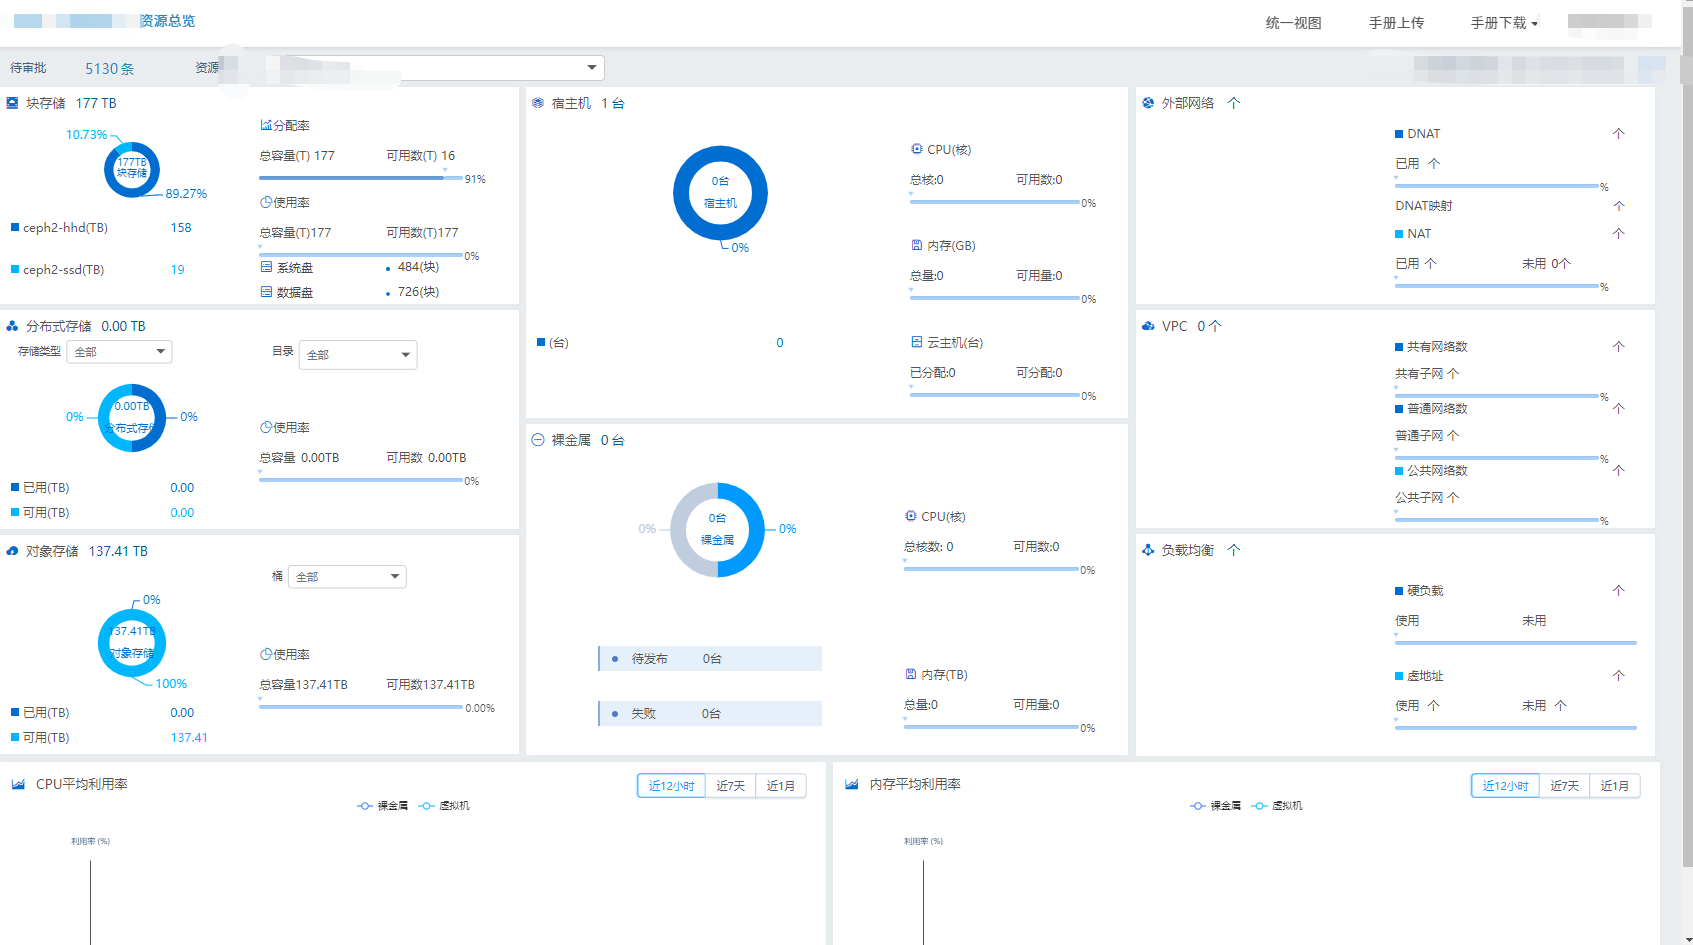Click the host CPU 0% progress bar
This screenshot has width=1693, height=945.
(995, 202)
